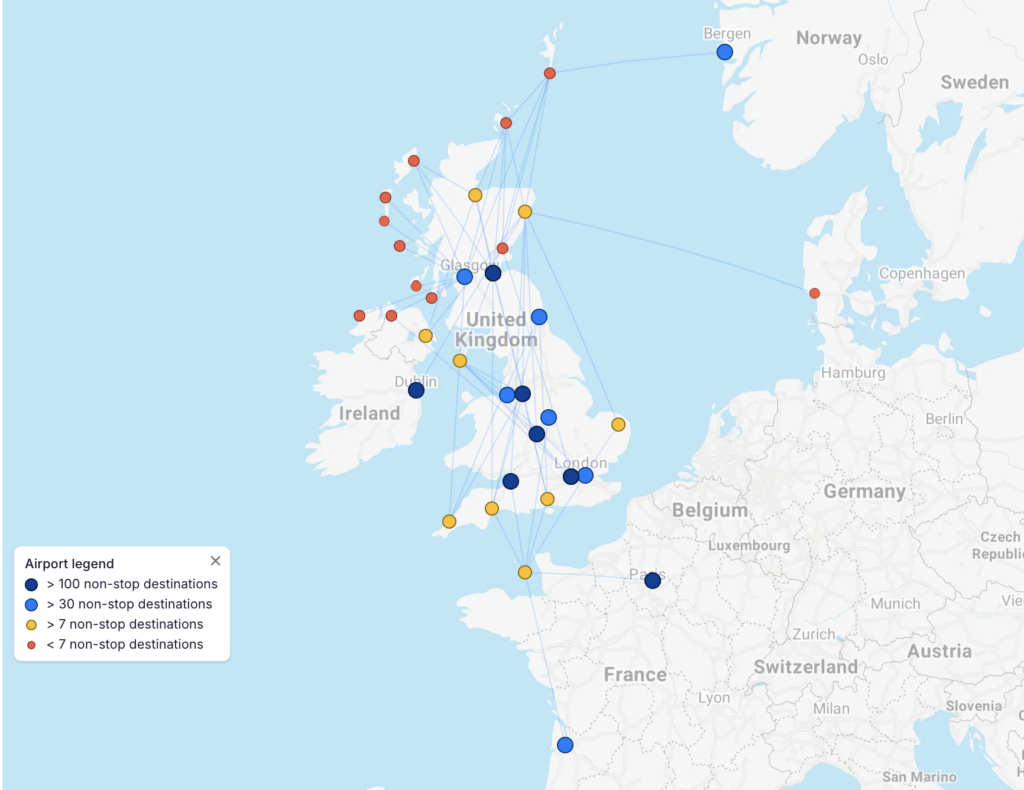1024x790 pixels.
Task: Click the 'Ireland' country label
Action: pos(369,413)
